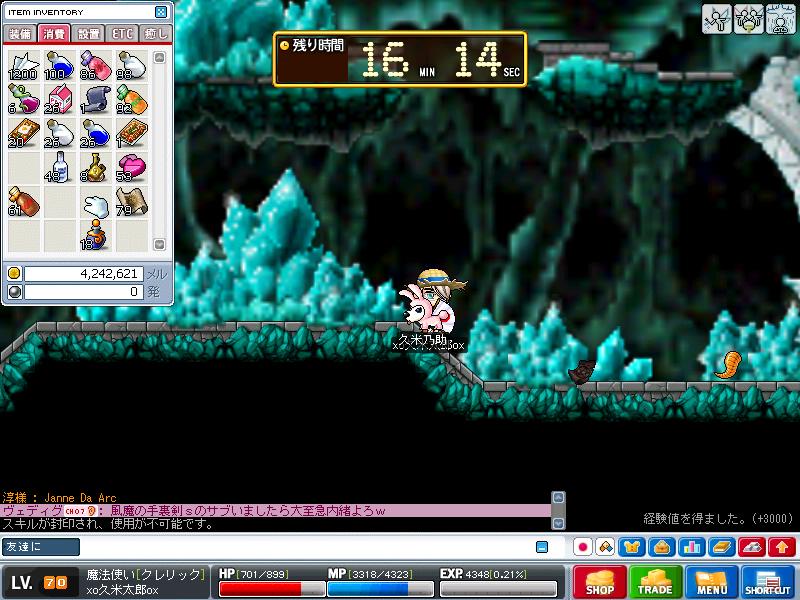Click the golden jar stack of 8

(95, 168)
